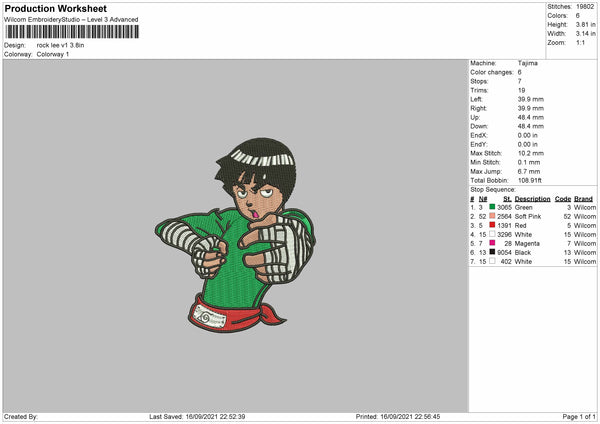The height and width of the screenshot is (424, 600).
Task: Click the Black thread color swatch
Action: 492,252
